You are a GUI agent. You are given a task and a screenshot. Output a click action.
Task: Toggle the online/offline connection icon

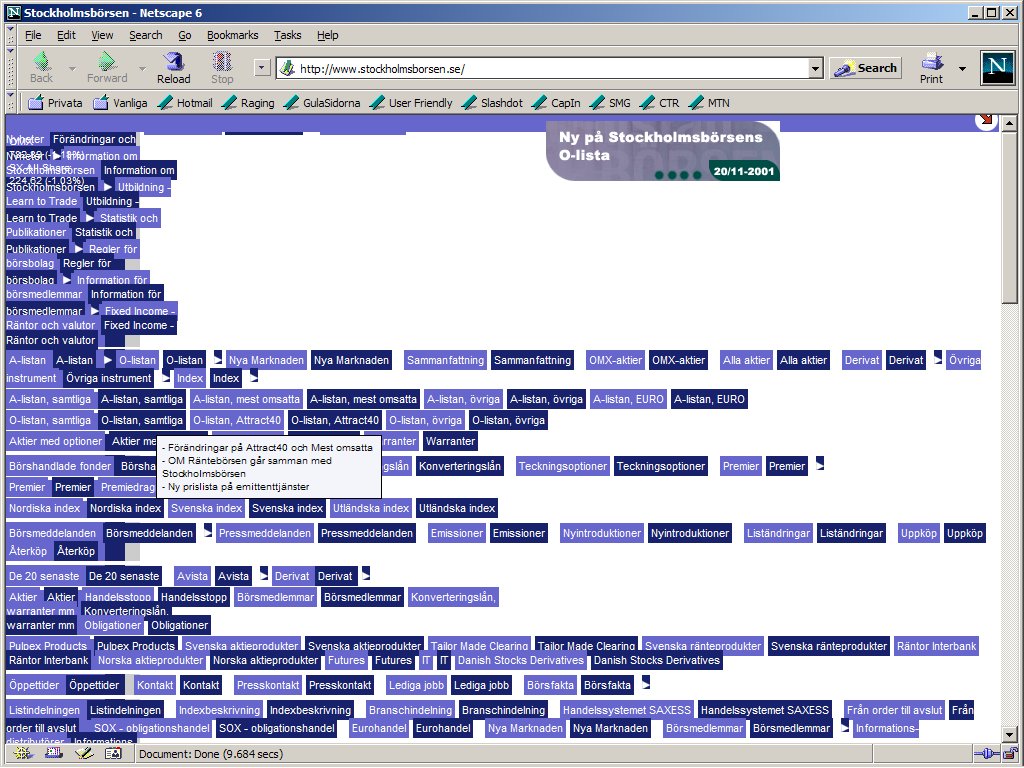[987, 754]
